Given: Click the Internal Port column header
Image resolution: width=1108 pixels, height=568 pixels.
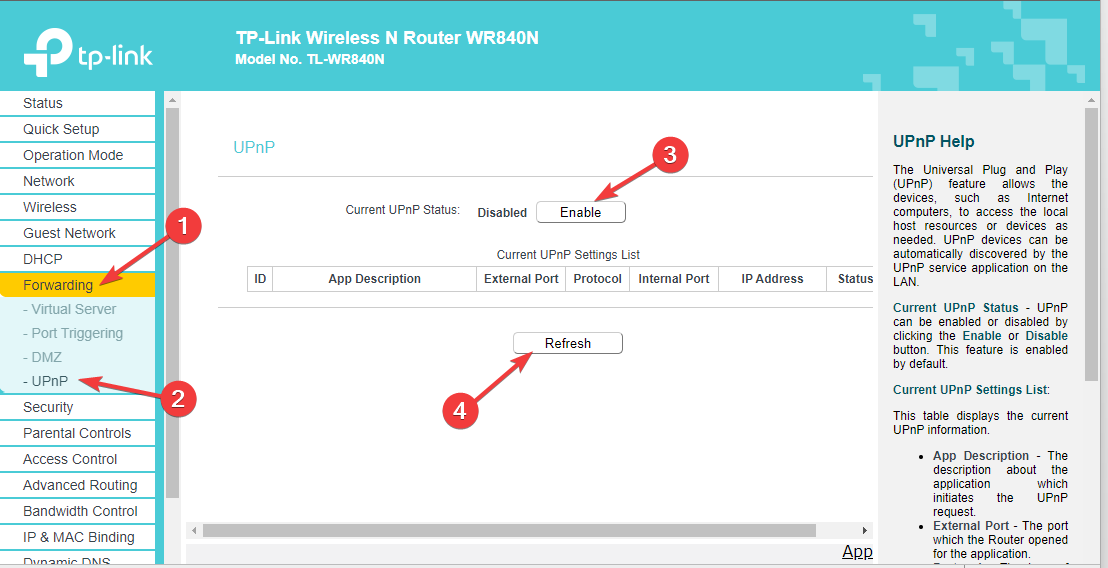Looking at the screenshot, I should 673,279.
